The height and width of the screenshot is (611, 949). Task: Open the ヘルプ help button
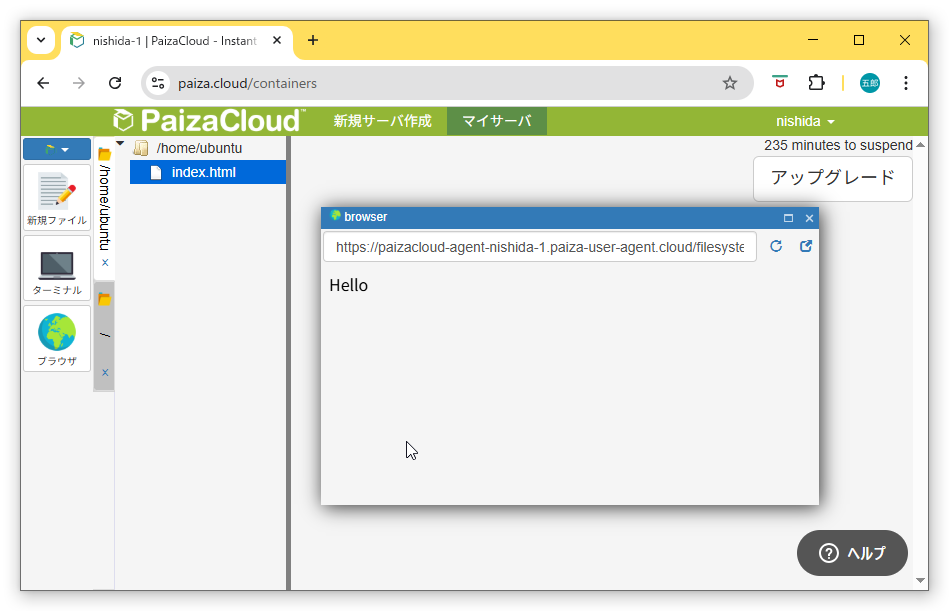coord(852,553)
